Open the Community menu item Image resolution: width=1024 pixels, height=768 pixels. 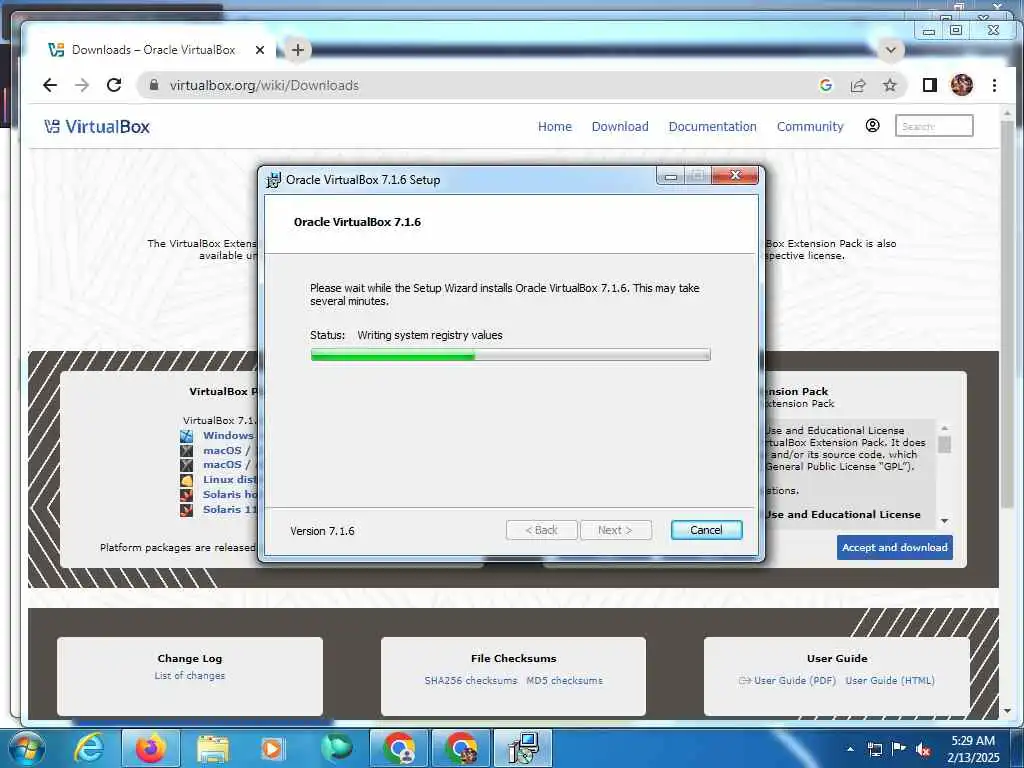tap(810, 126)
